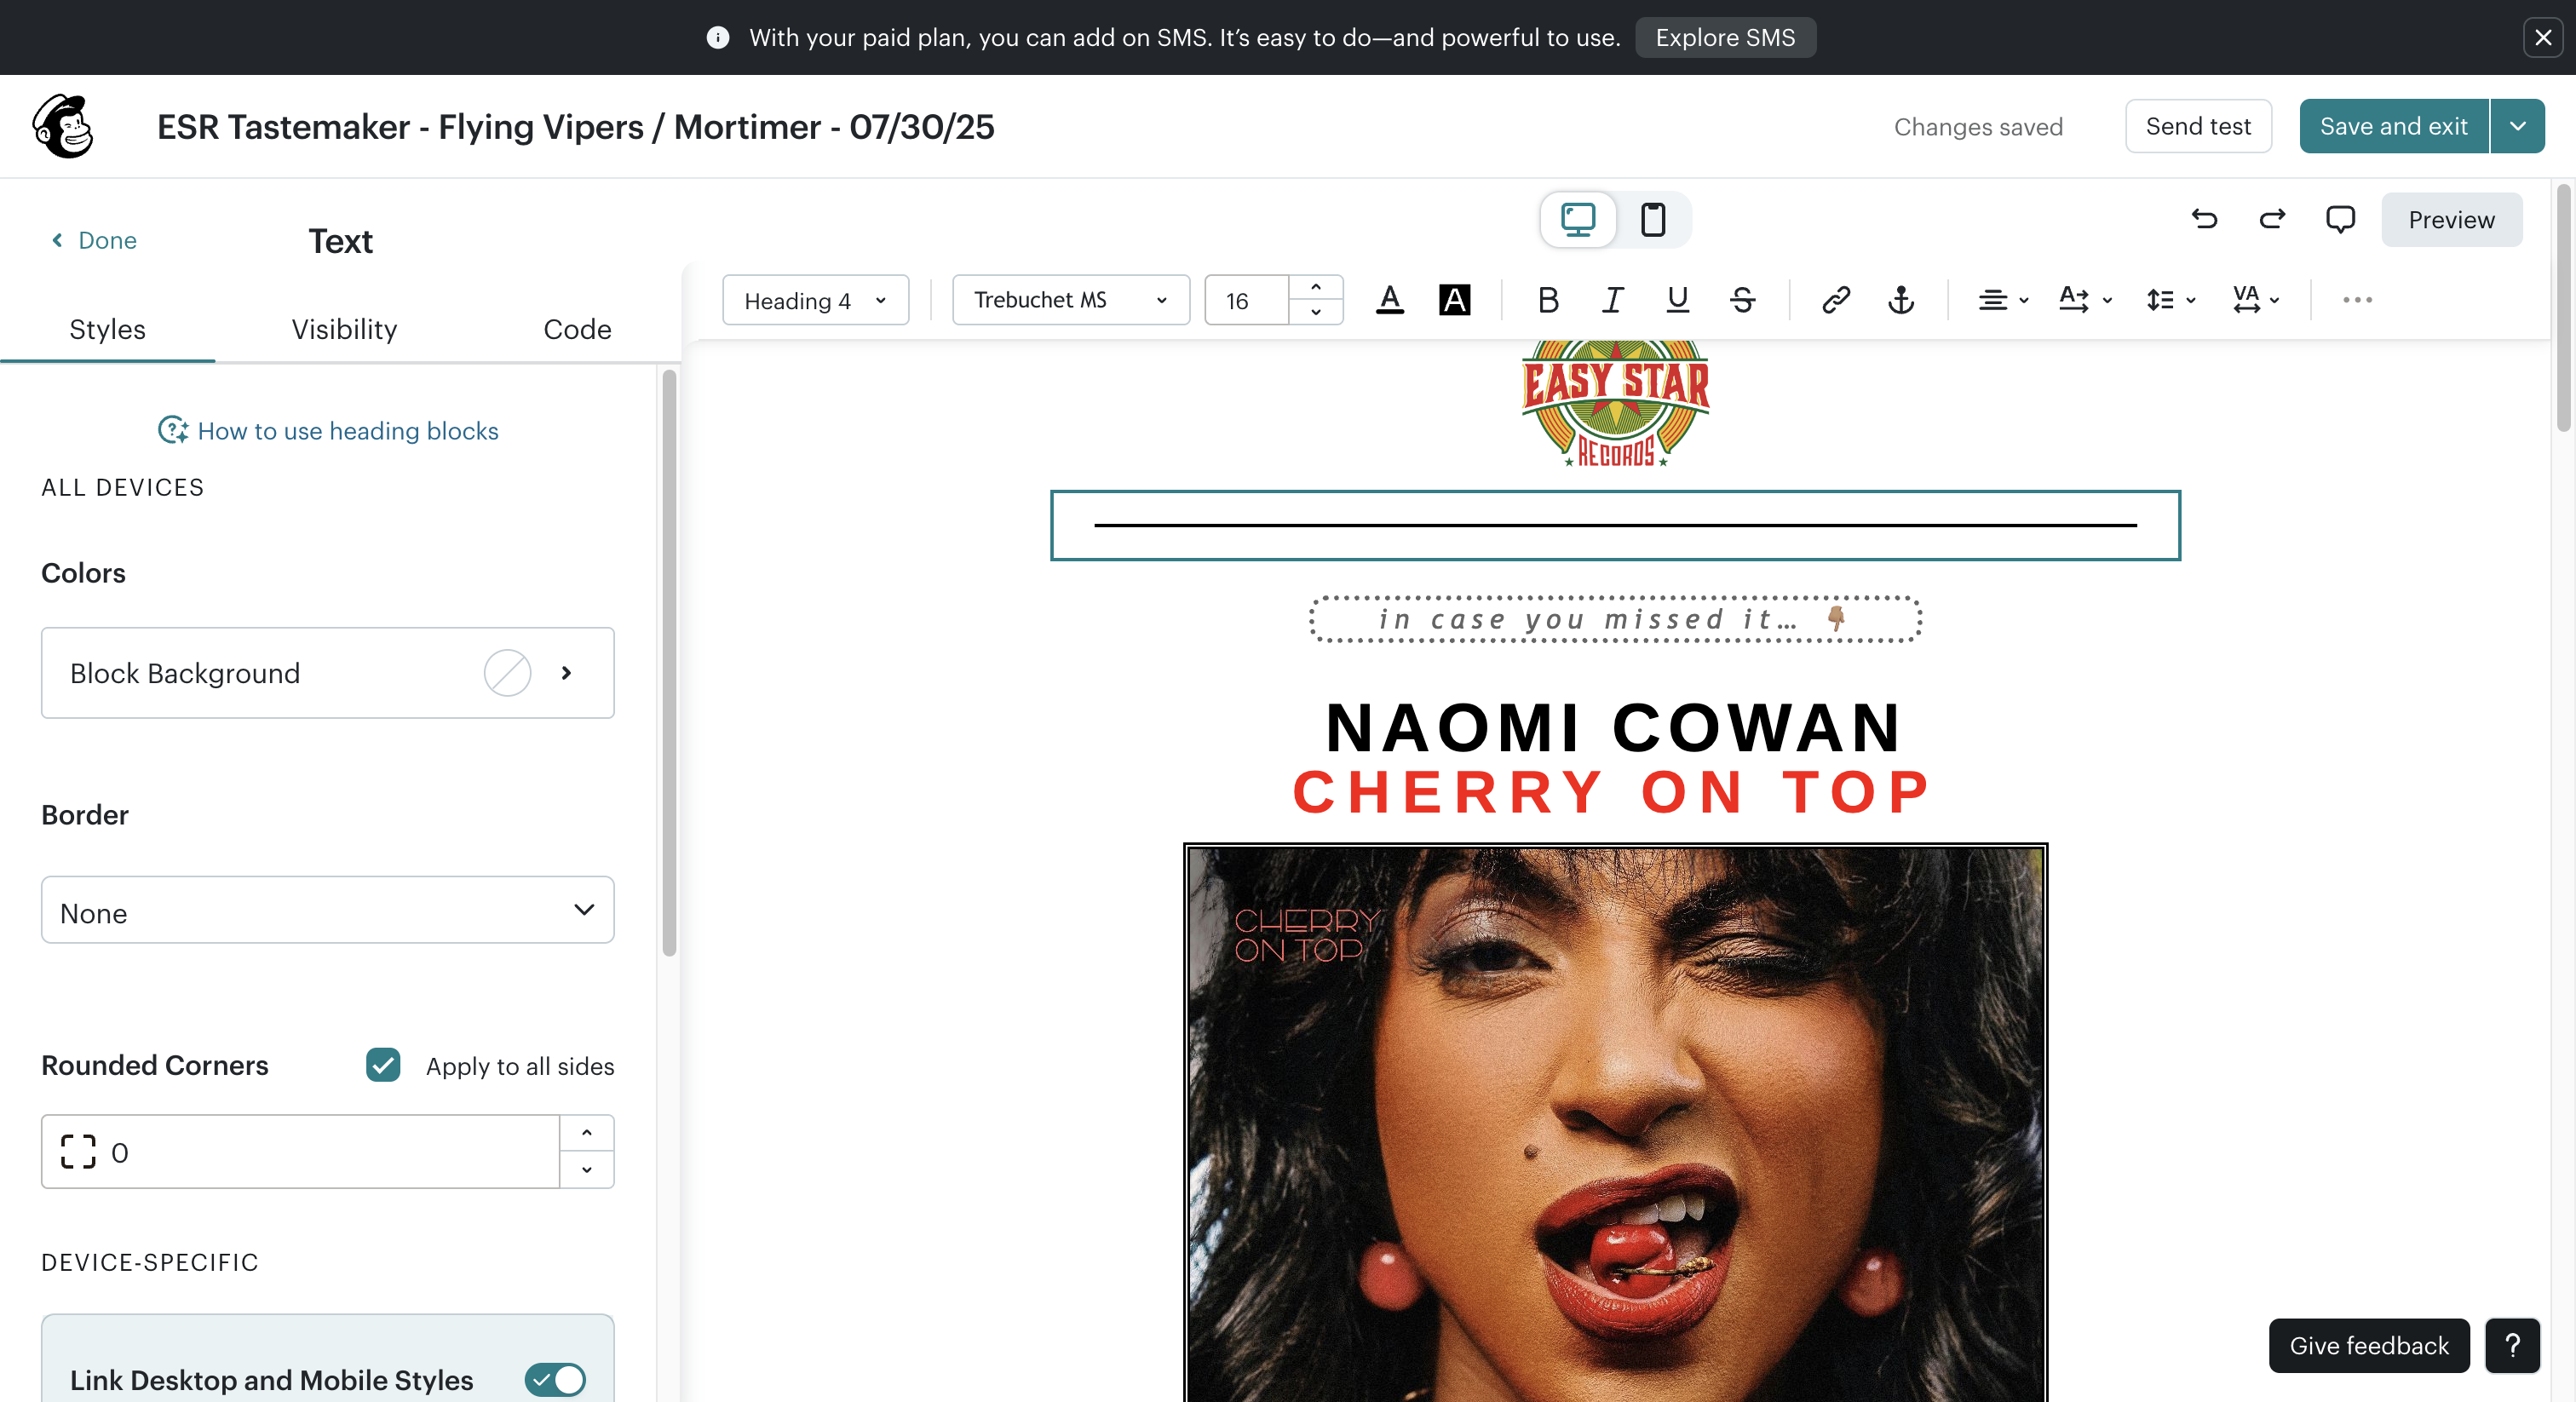The image size is (2576, 1402).
Task: Click the Rounded Corners radius icon
Action: [x=78, y=1152]
